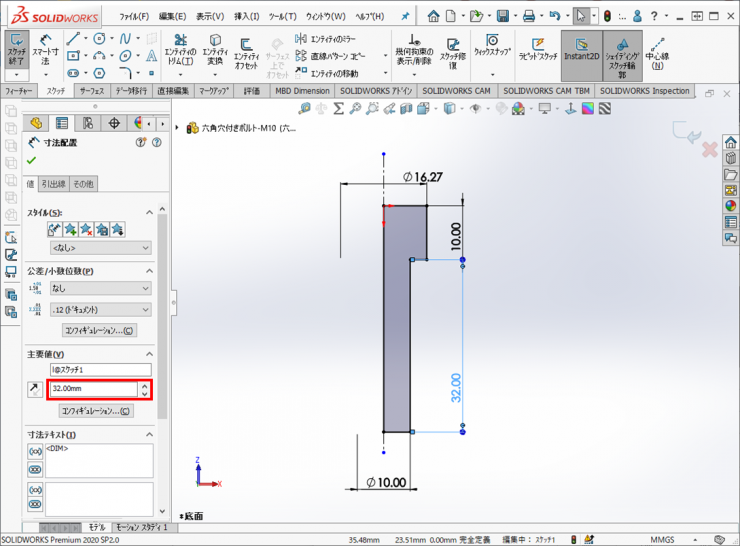
Task: Click the コンフィギュレーション button under 公差/小数位数
Action: tap(98, 330)
